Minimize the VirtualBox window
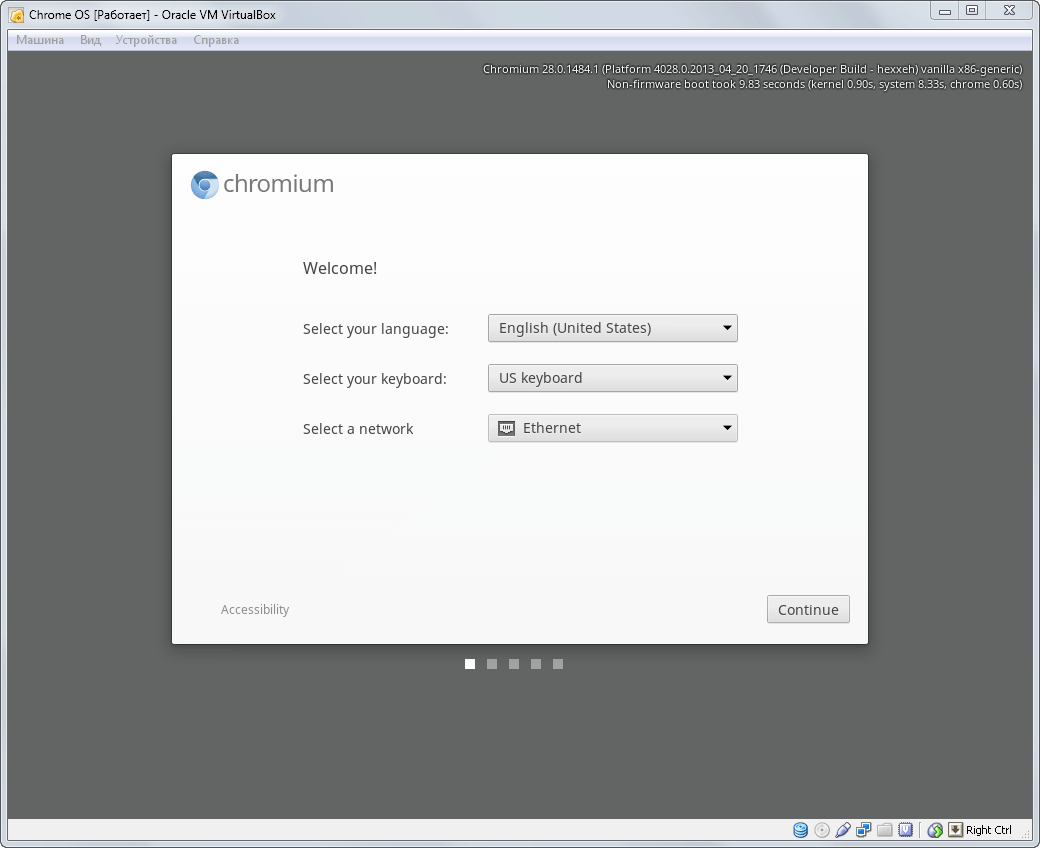Image resolution: width=1040 pixels, height=848 pixels. pos(944,10)
